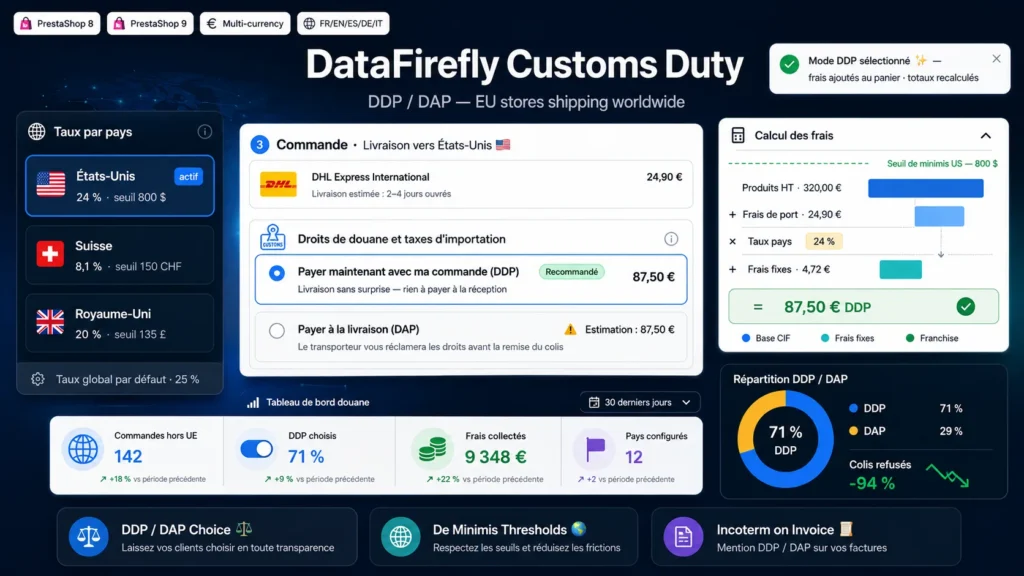Click the flag icon in Pays configurés card
This screenshot has width=1024, height=576.
(x=595, y=449)
